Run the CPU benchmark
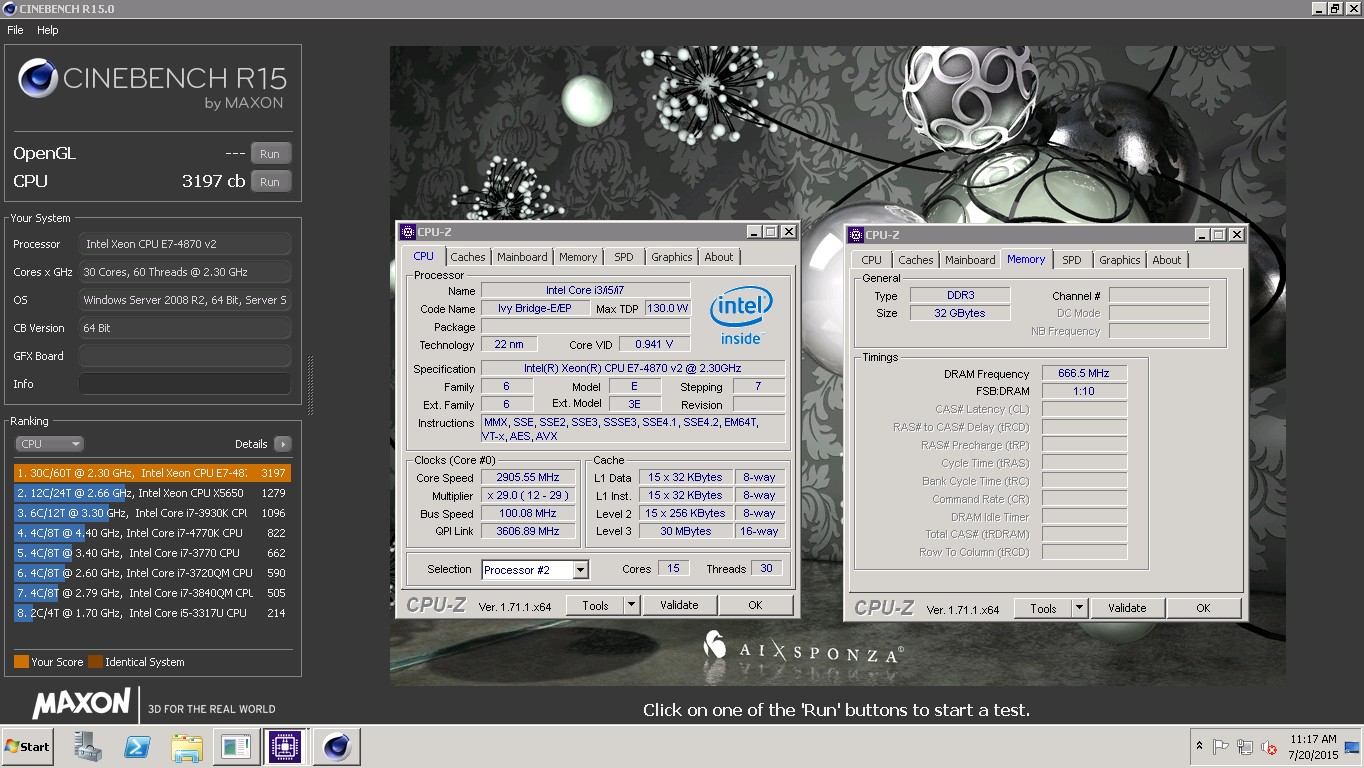1364x768 pixels. [270, 181]
